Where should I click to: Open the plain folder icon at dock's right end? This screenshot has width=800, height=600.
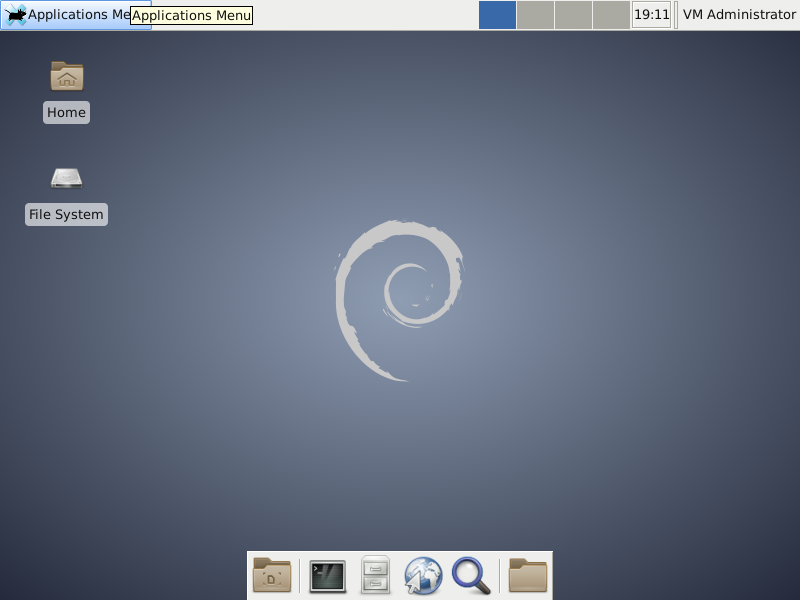(x=528, y=575)
